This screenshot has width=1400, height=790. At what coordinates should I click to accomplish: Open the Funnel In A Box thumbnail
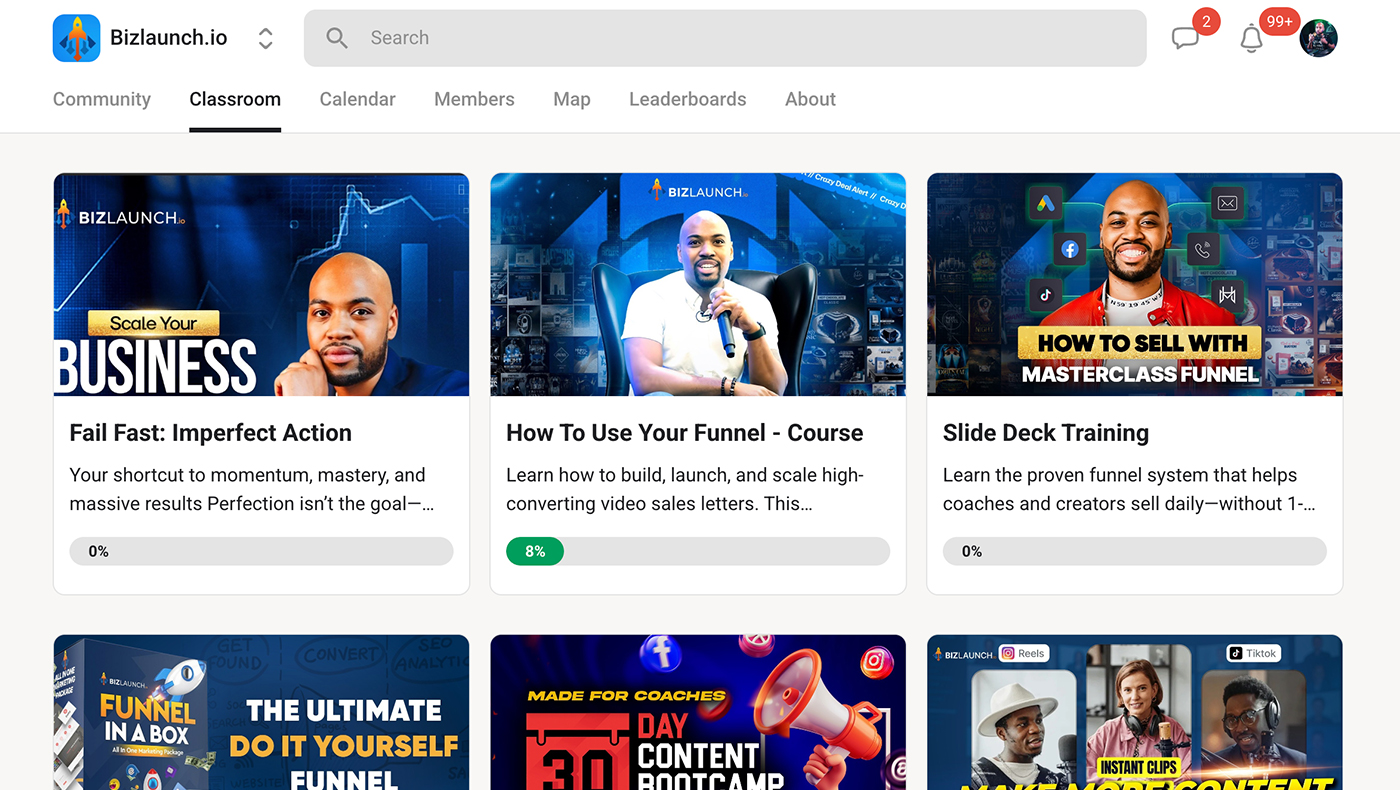[x=261, y=712]
